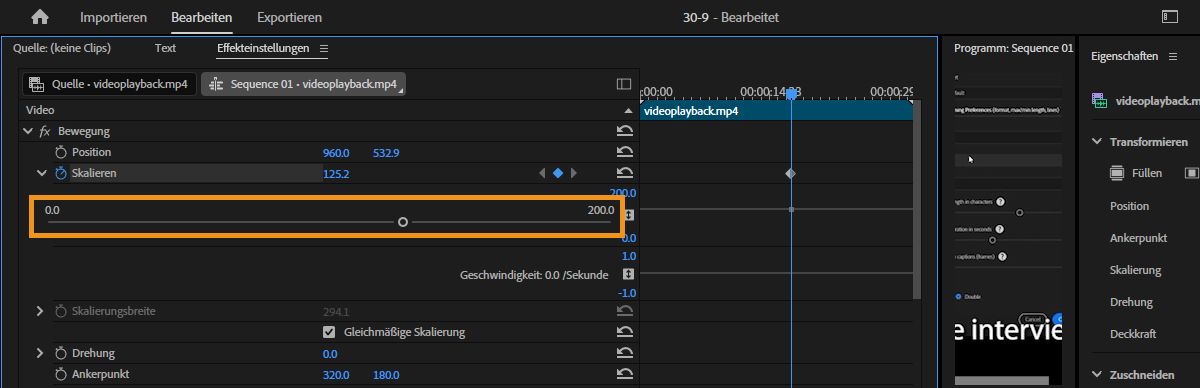Screen dimensions: 1200x388
Task: Edit Position Y value 532.9
Action: coord(386,153)
